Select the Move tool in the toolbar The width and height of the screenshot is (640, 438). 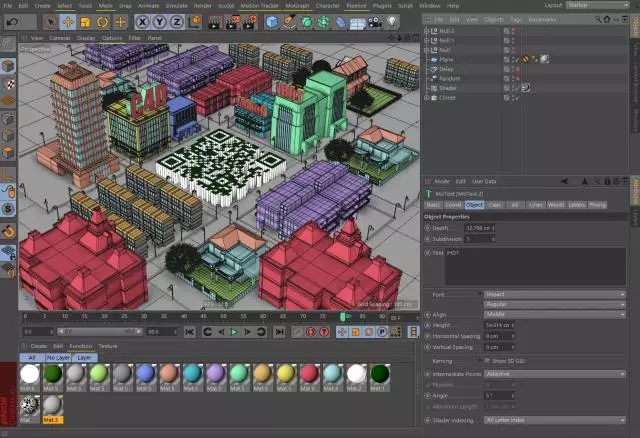pos(68,21)
